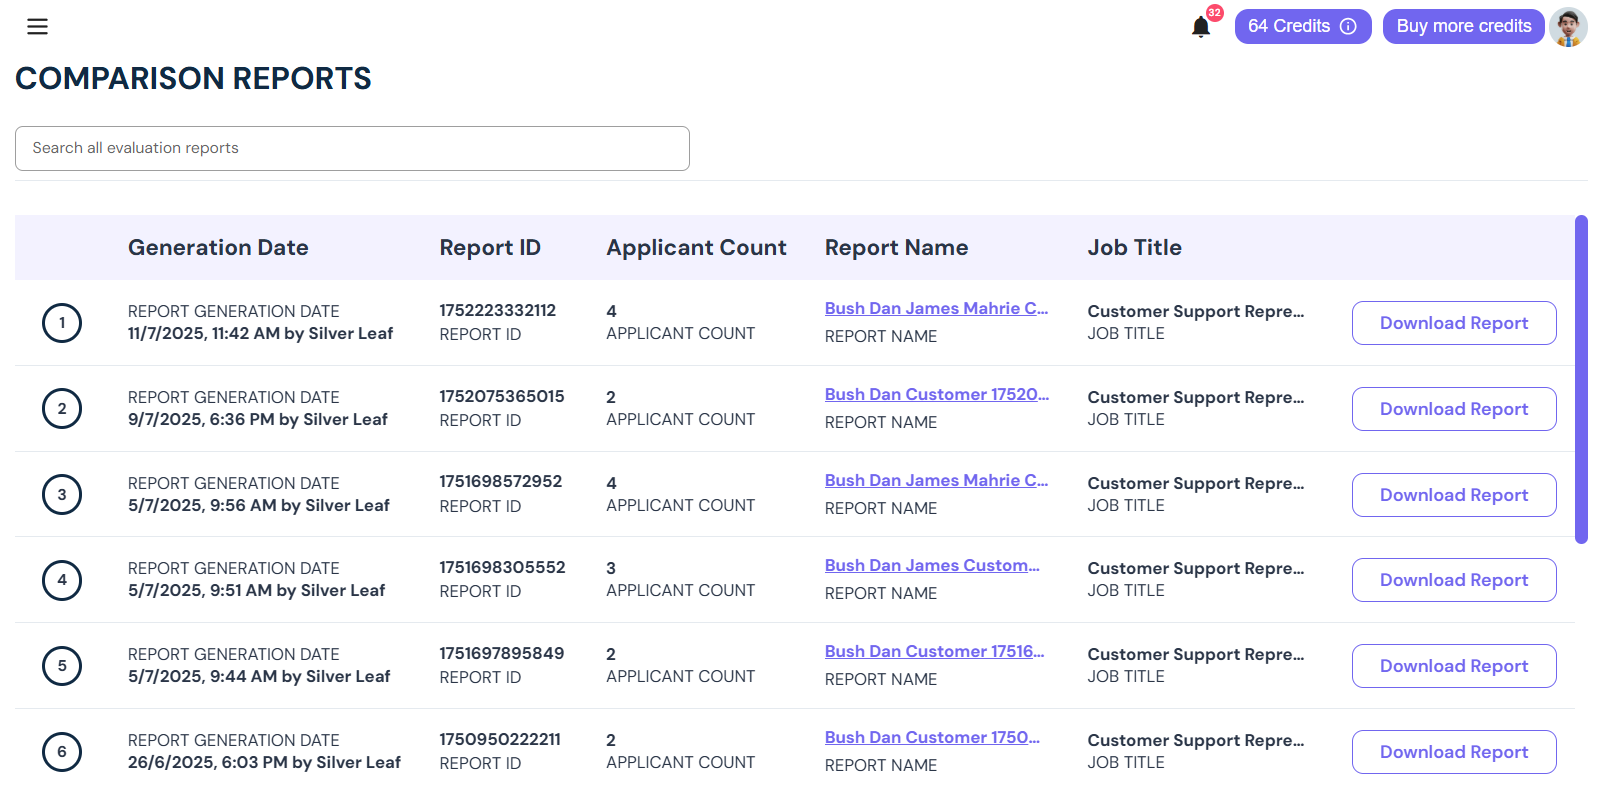Open notifications bell with 32 badge
The height and width of the screenshot is (803, 1599).
1201,27
